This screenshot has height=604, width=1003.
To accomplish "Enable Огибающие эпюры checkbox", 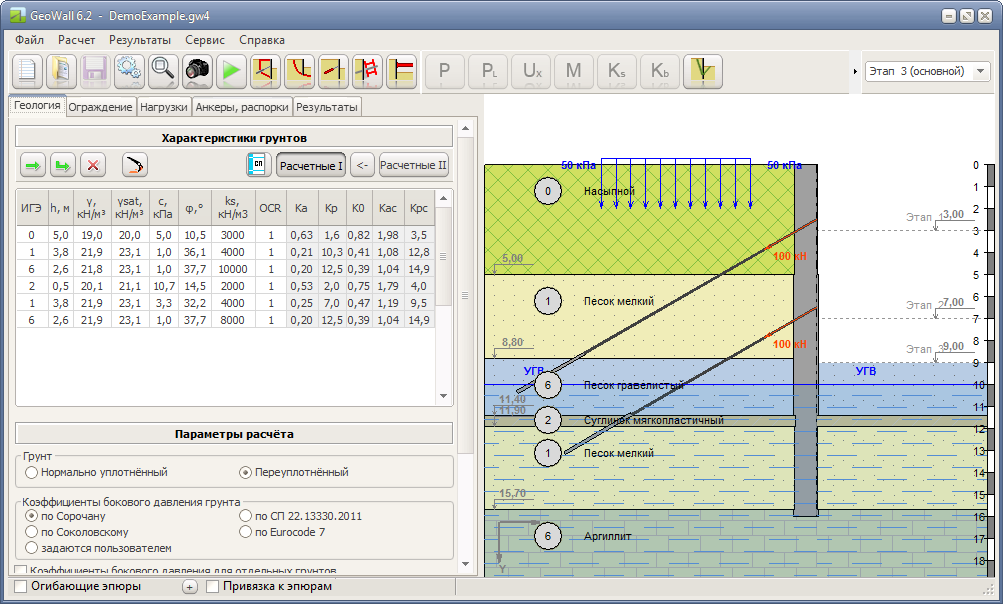I will 20,586.
